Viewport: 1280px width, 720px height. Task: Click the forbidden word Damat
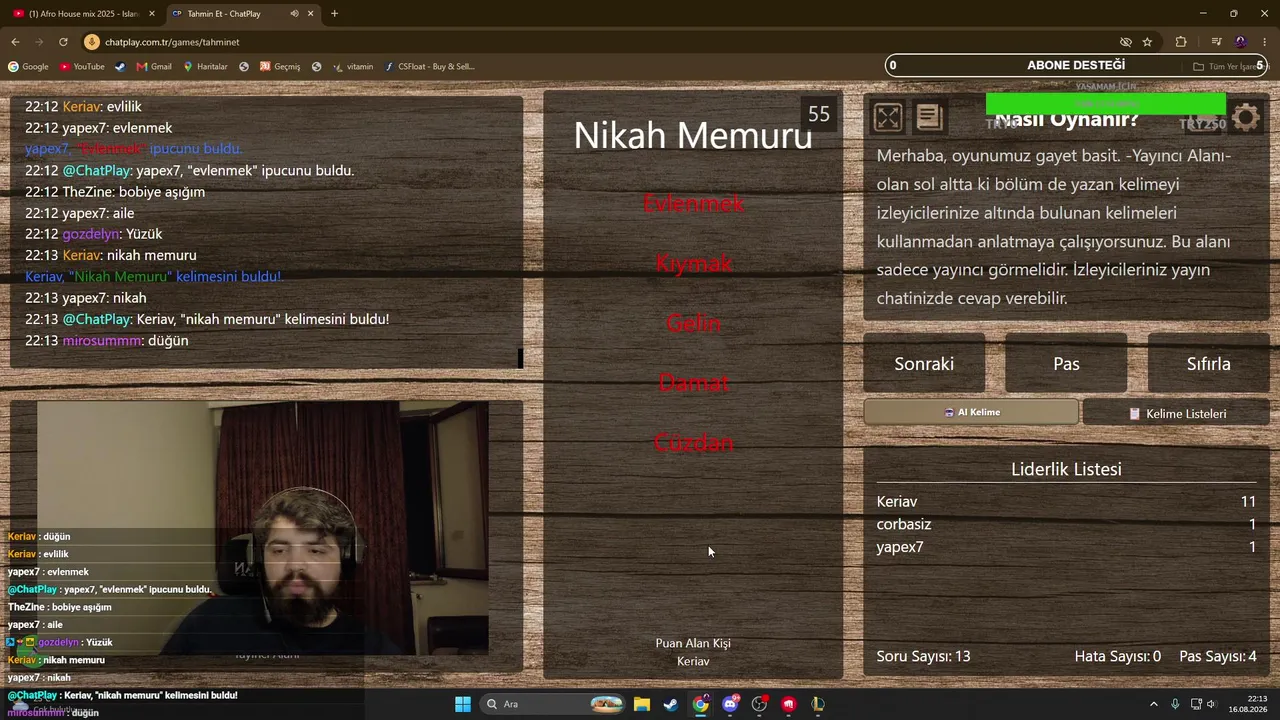point(693,383)
